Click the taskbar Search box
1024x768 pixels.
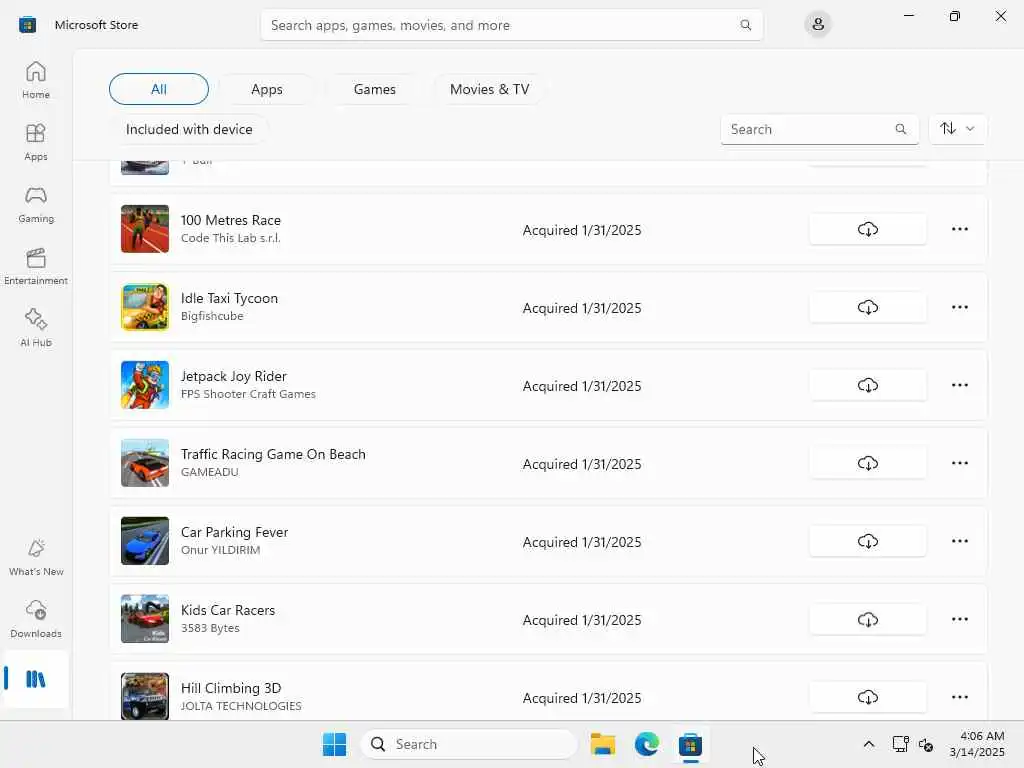(468, 744)
